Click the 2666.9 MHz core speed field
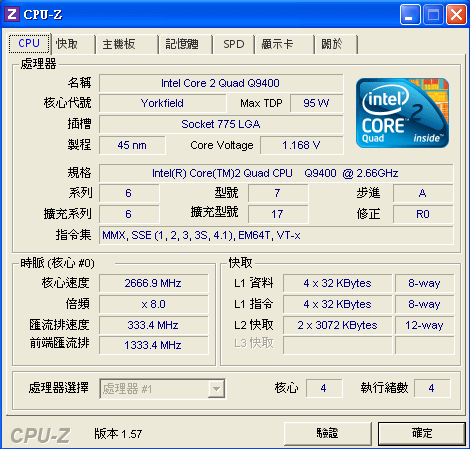Screen dimensions: 470x449 click(x=154, y=283)
